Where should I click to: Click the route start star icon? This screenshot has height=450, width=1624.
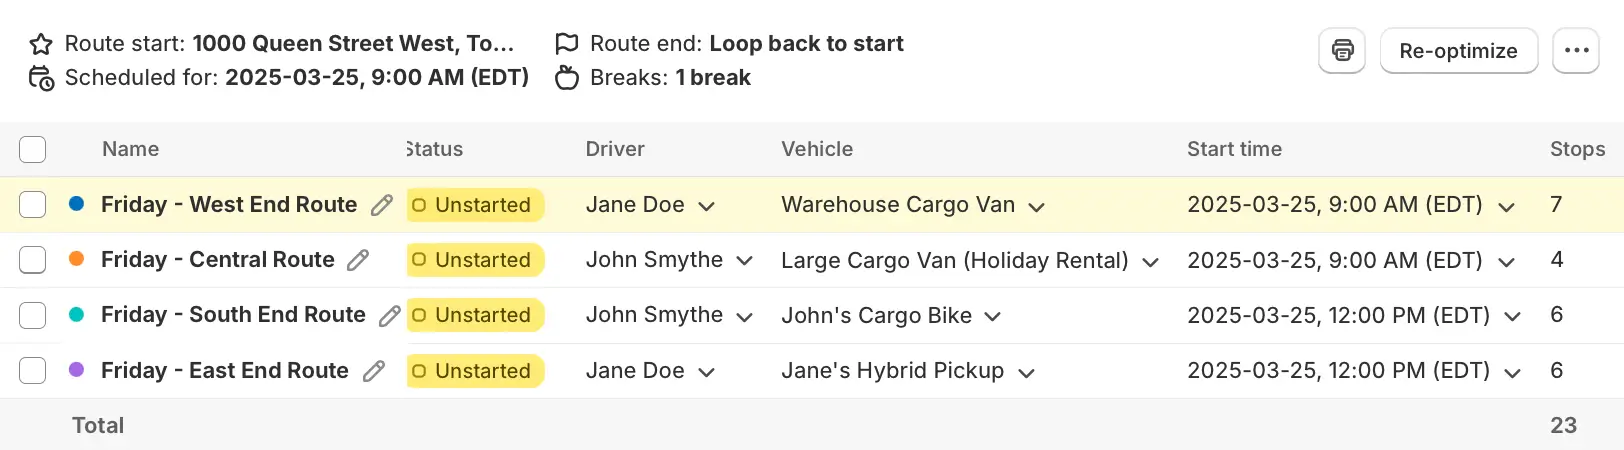click(41, 44)
